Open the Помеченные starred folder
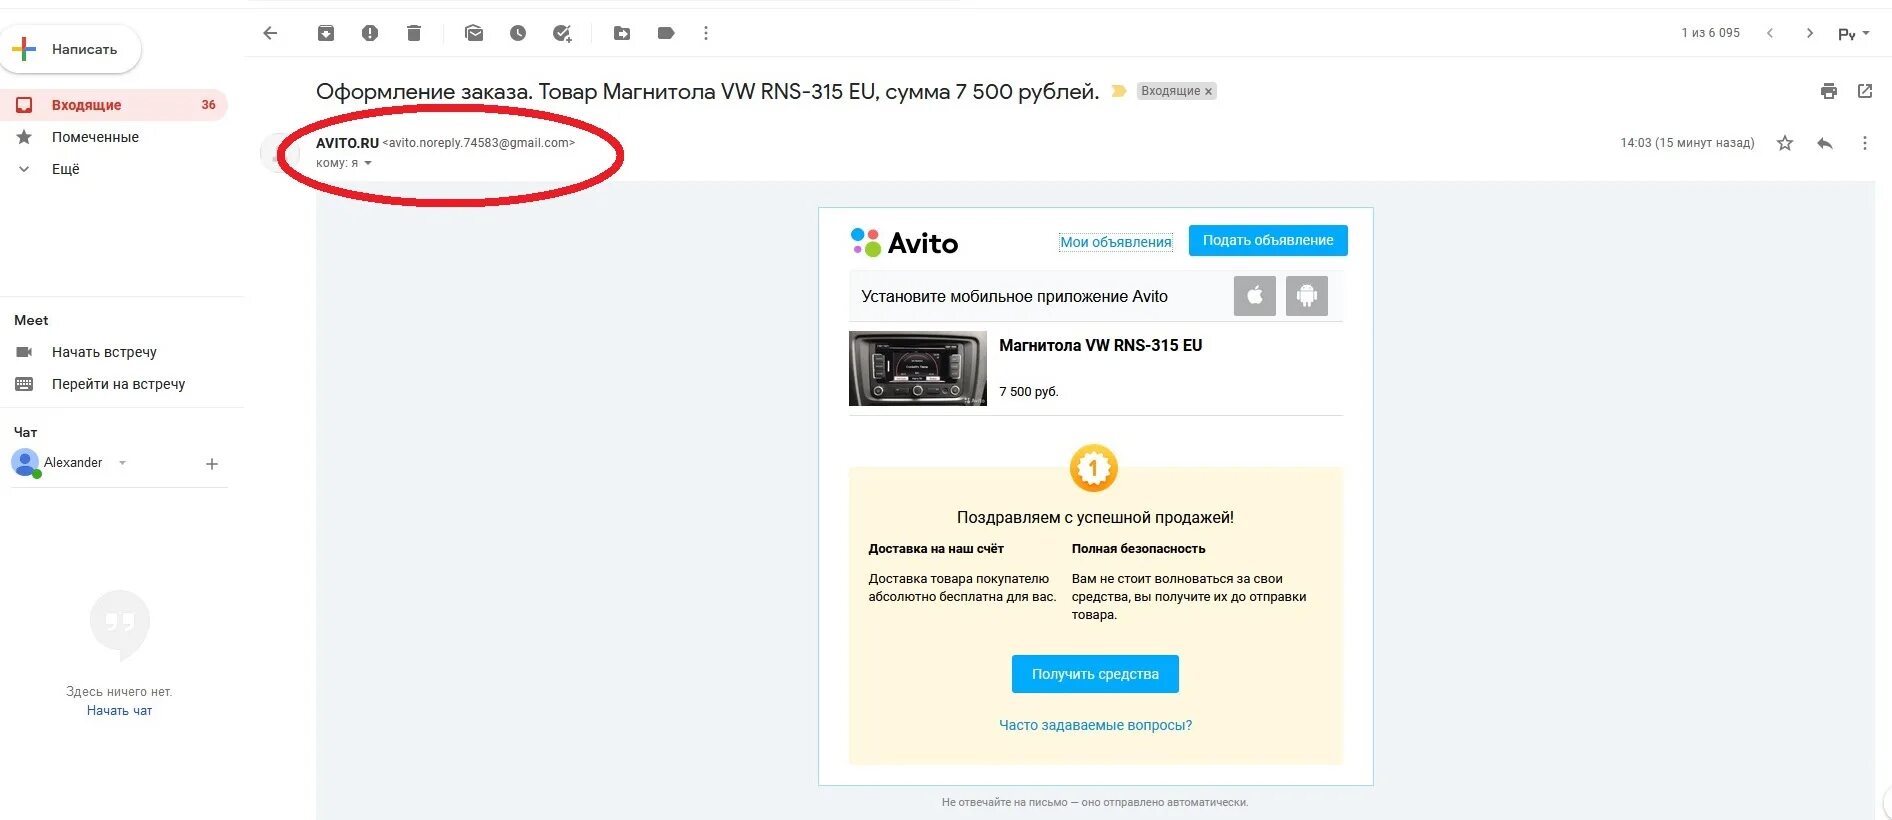 tap(95, 137)
